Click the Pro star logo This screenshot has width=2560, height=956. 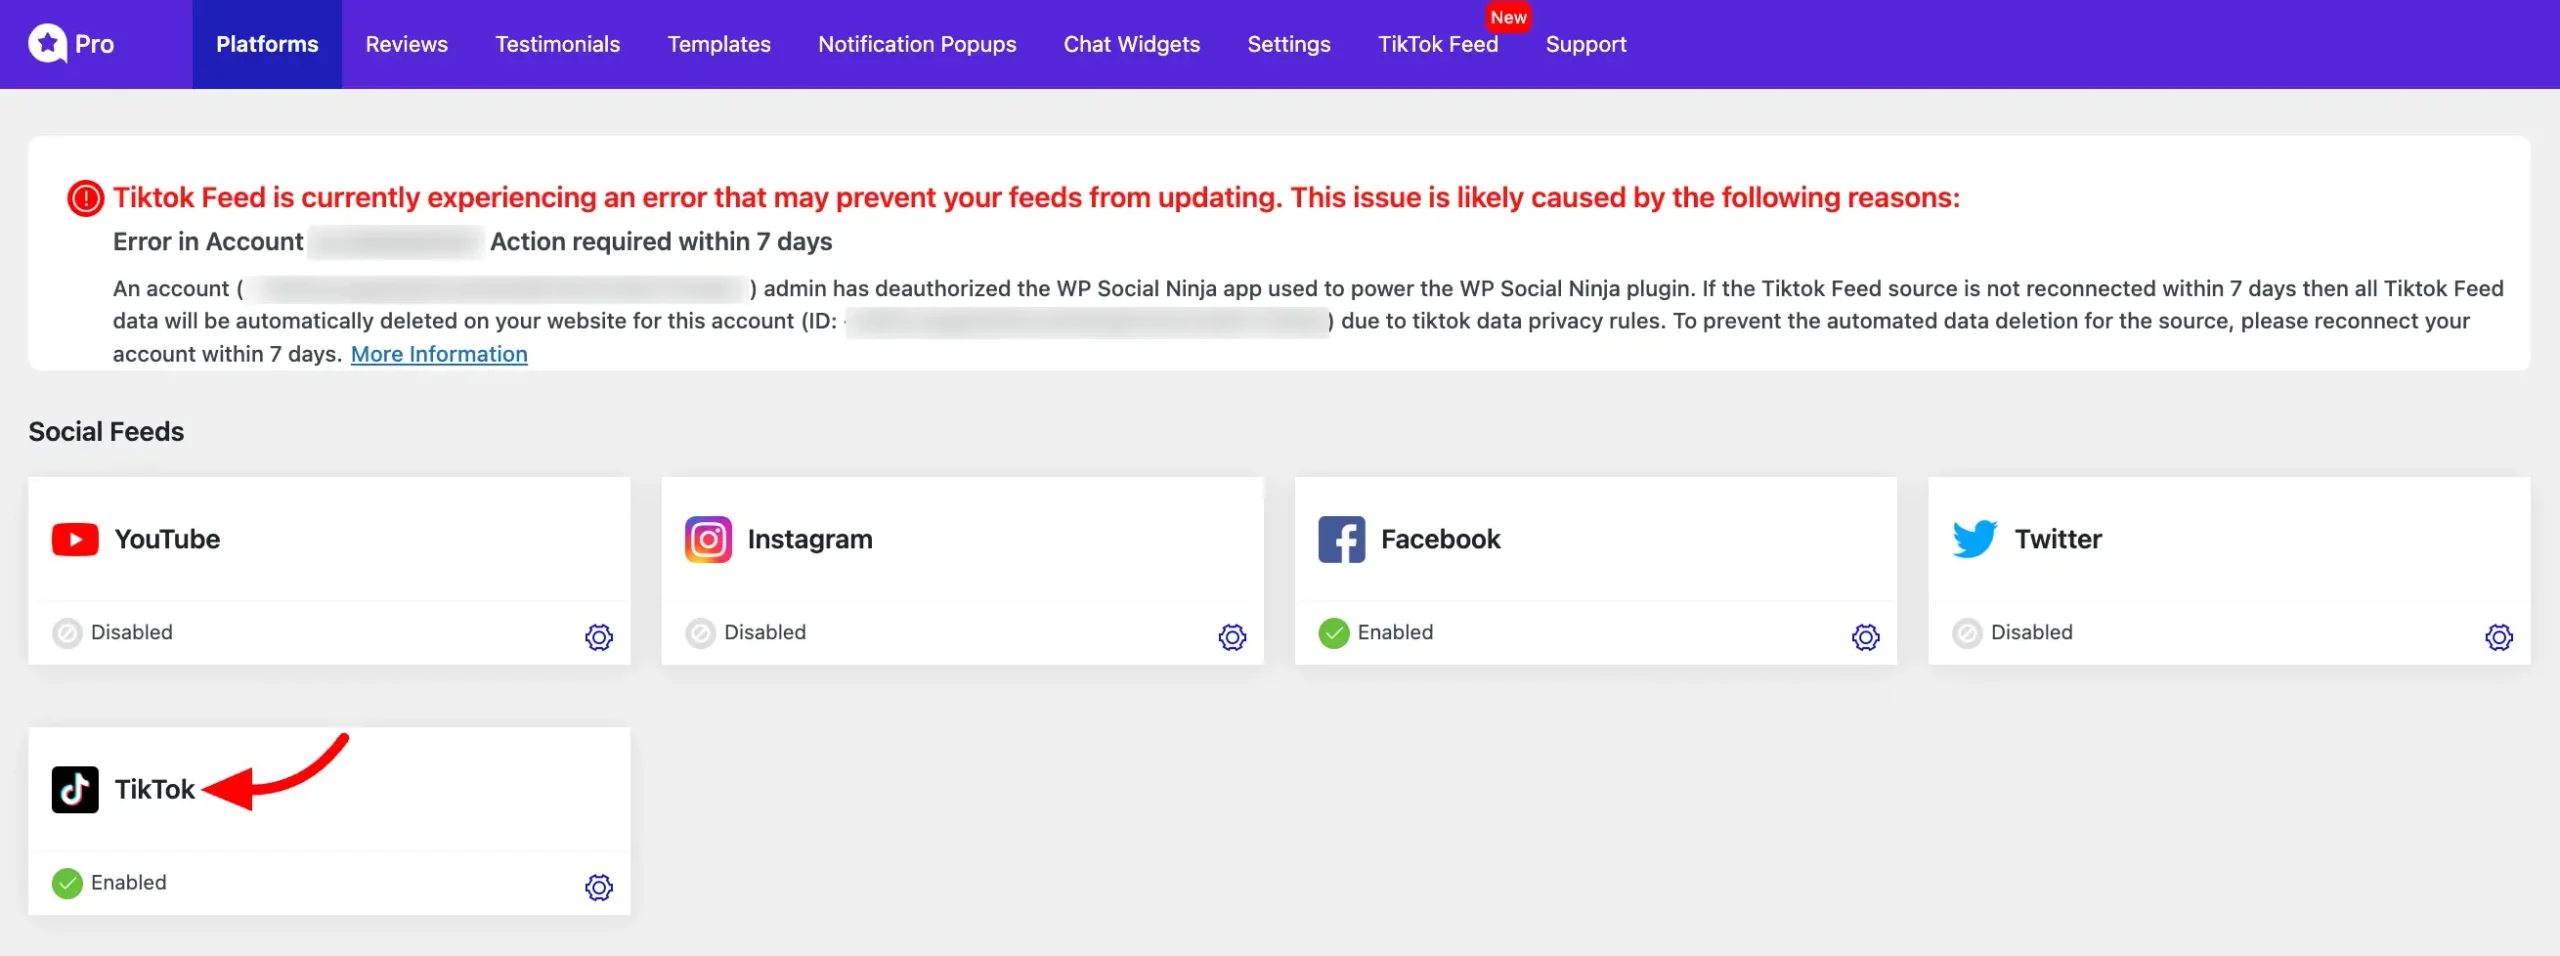pos(48,43)
